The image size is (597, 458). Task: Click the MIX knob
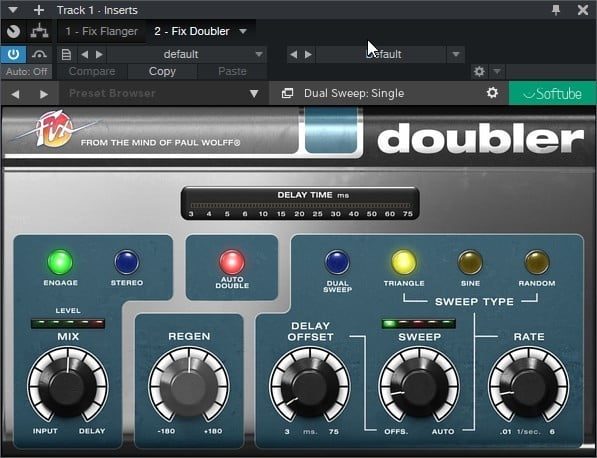68,386
